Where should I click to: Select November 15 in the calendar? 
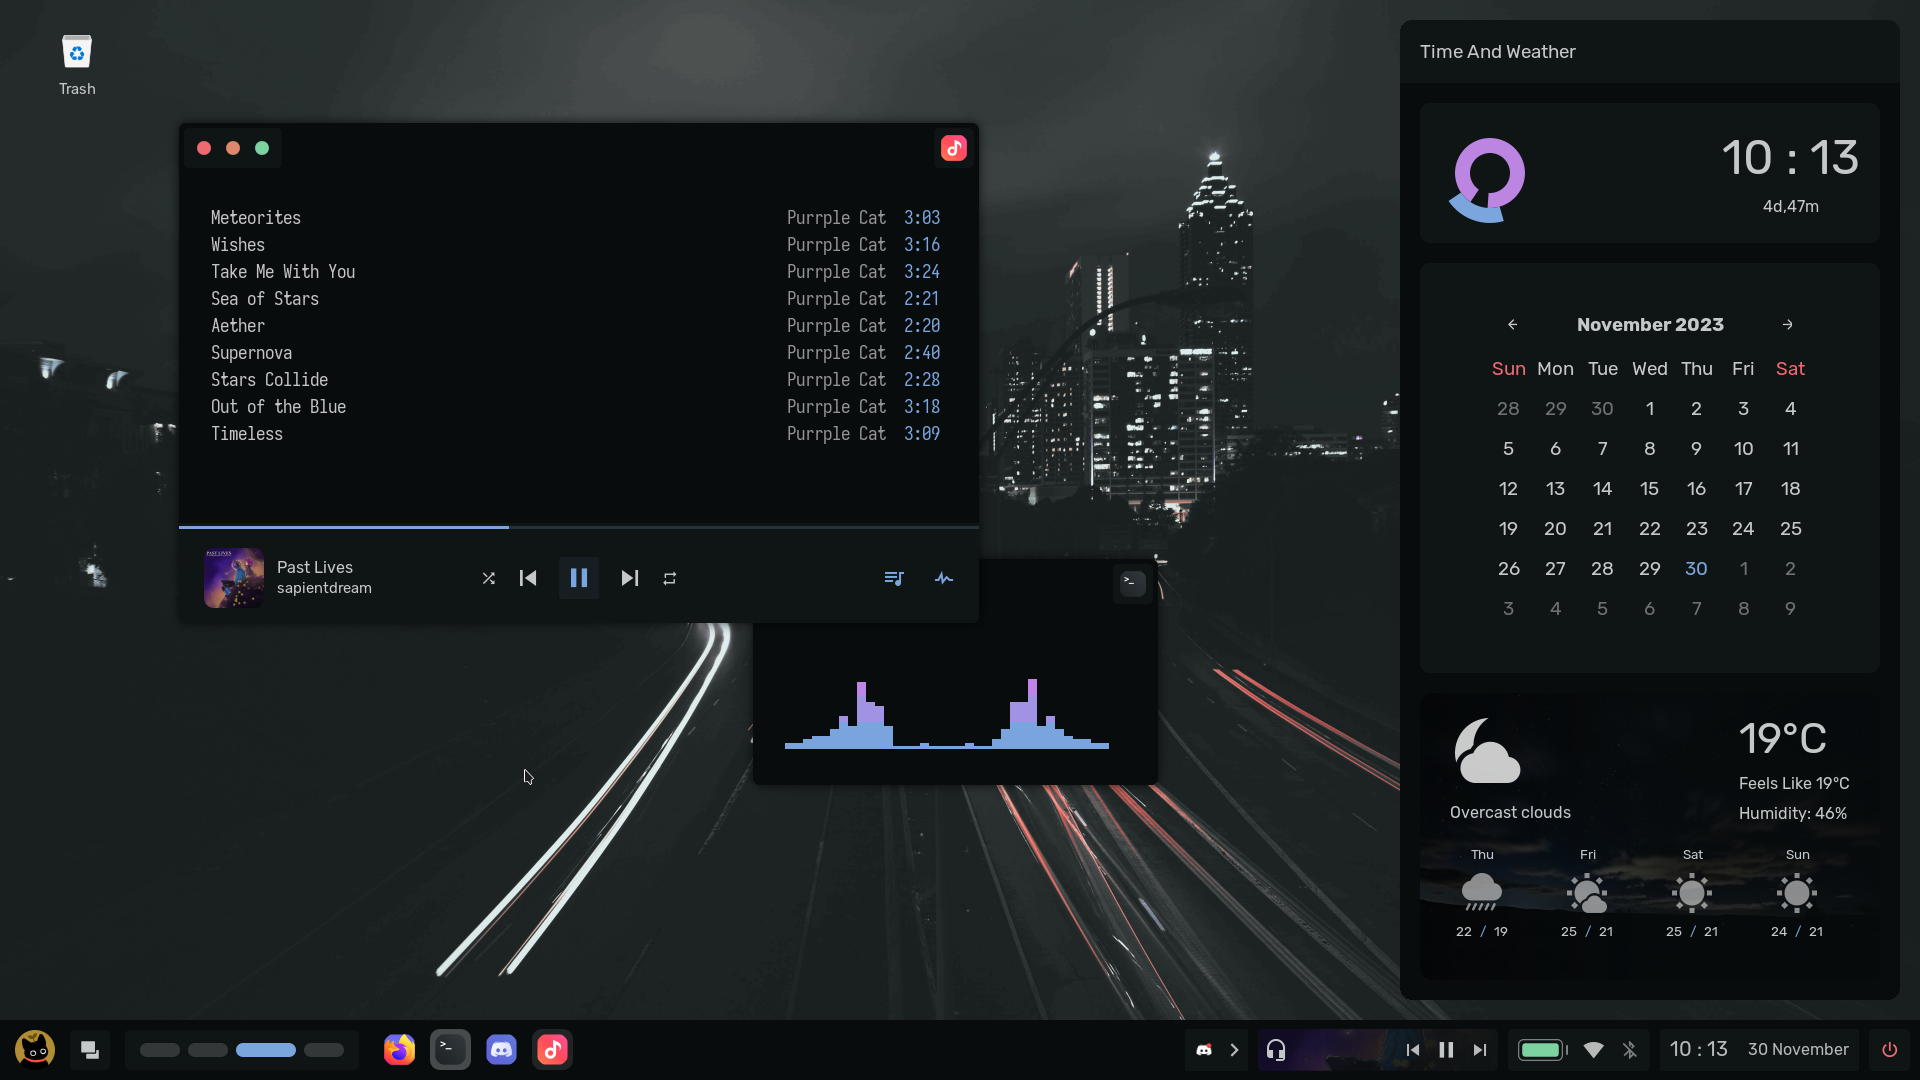click(x=1649, y=488)
